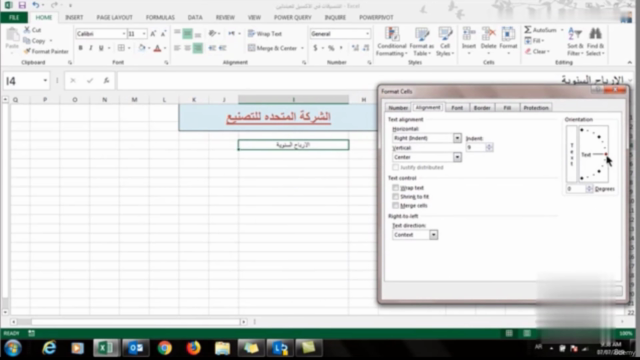Open the PAGE LAYOUT ribbon tab
Screen dimensions: 640x360
114,18
